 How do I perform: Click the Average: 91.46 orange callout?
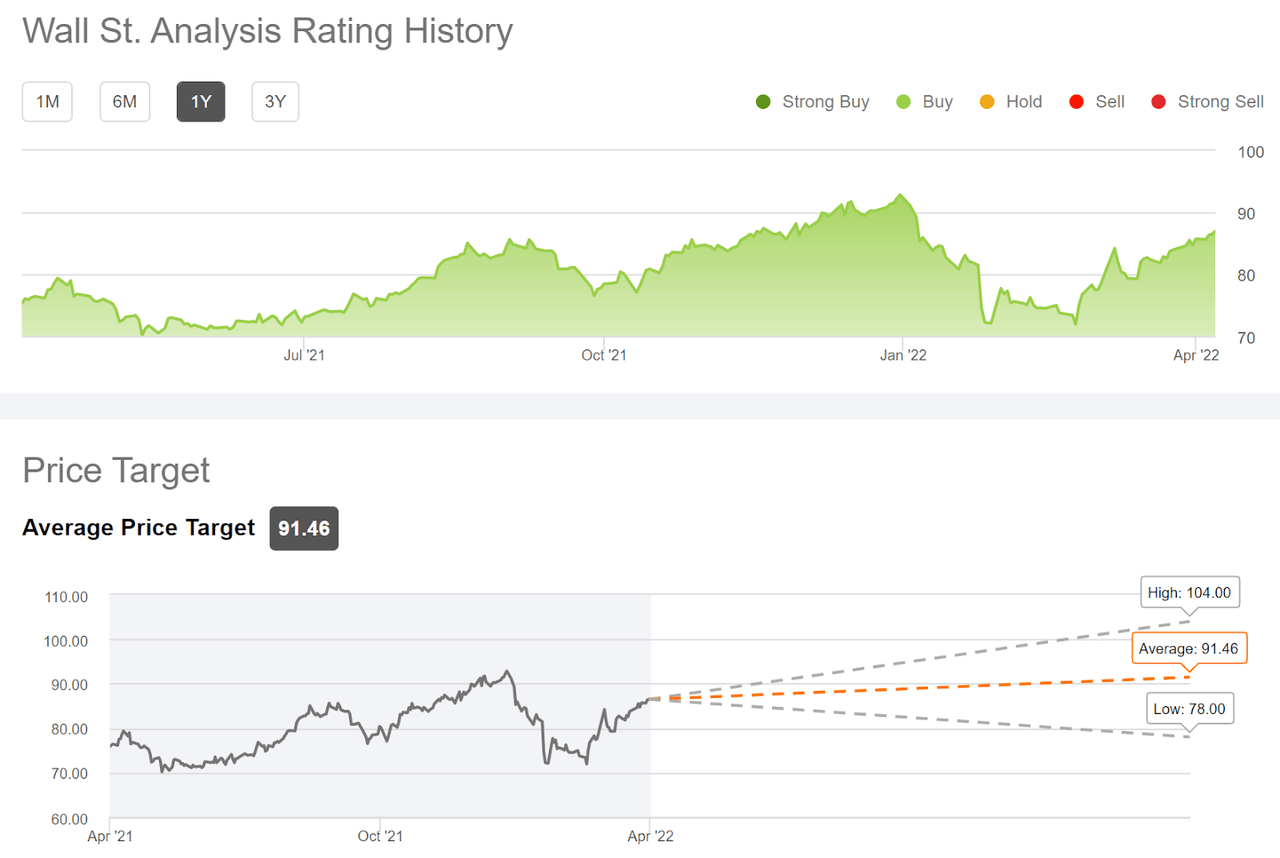click(x=1190, y=649)
